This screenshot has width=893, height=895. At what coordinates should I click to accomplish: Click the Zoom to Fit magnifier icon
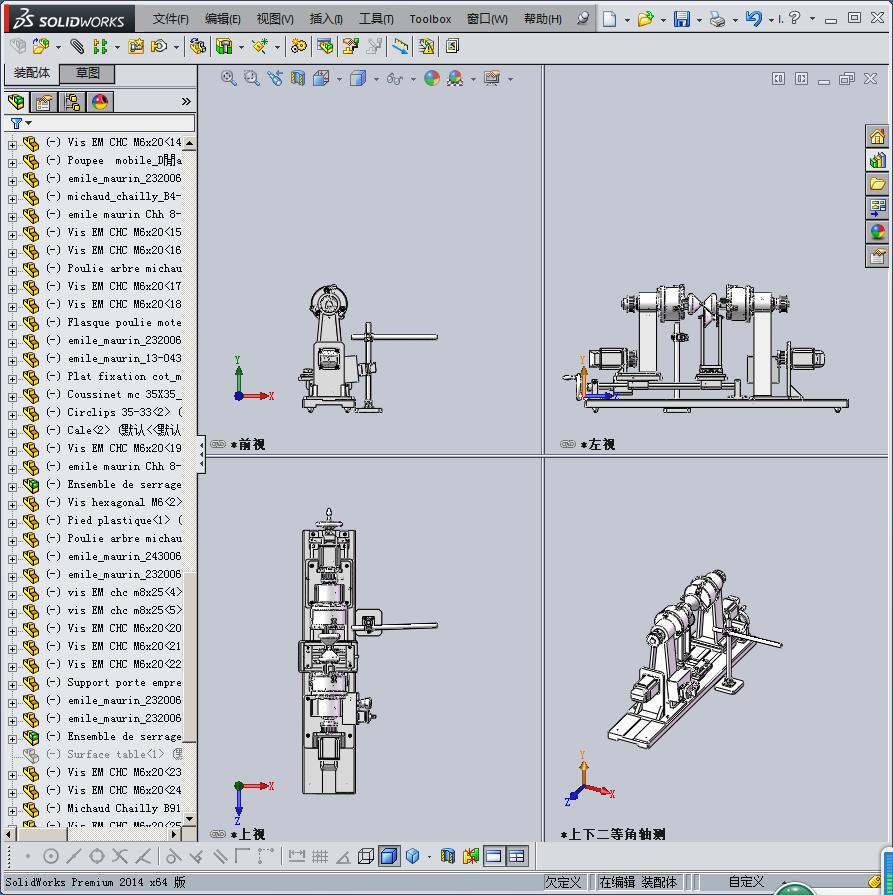tap(229, 78)
